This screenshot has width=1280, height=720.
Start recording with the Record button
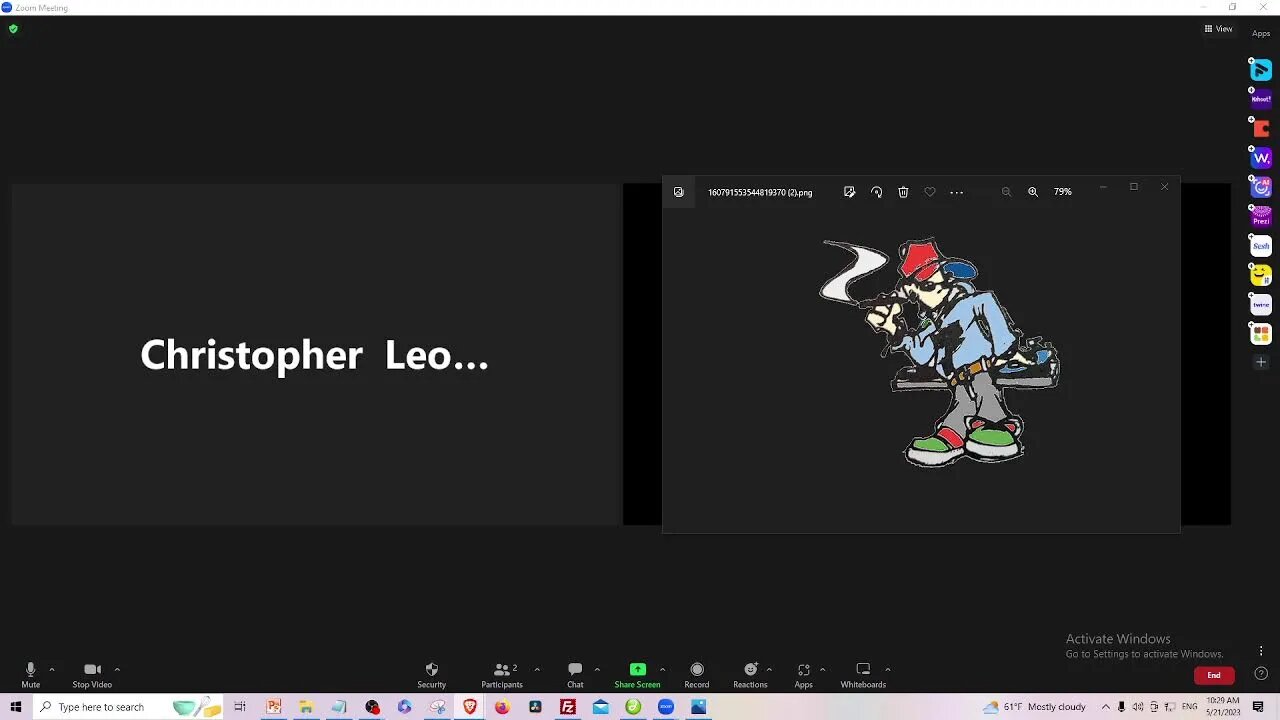697,675
